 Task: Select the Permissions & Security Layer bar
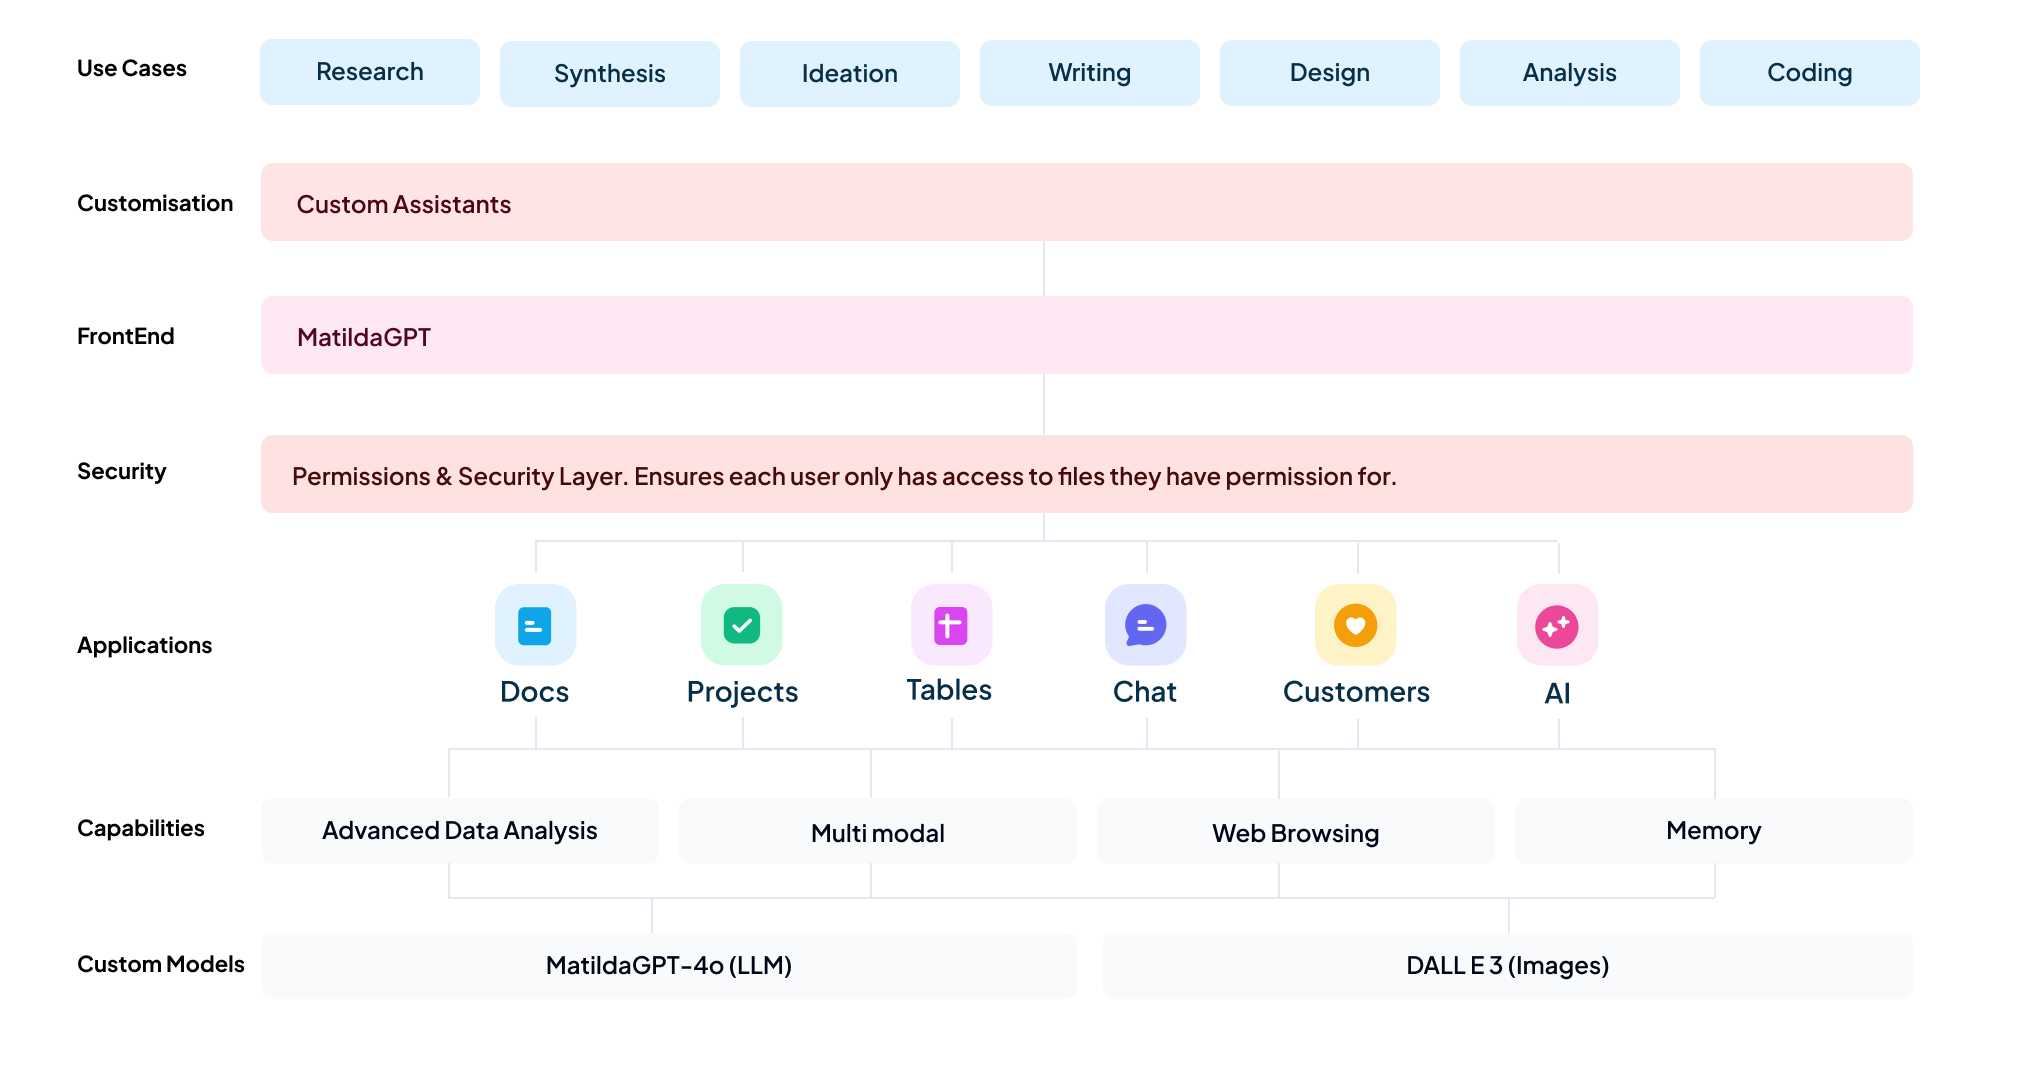[x=1087, y=474]
